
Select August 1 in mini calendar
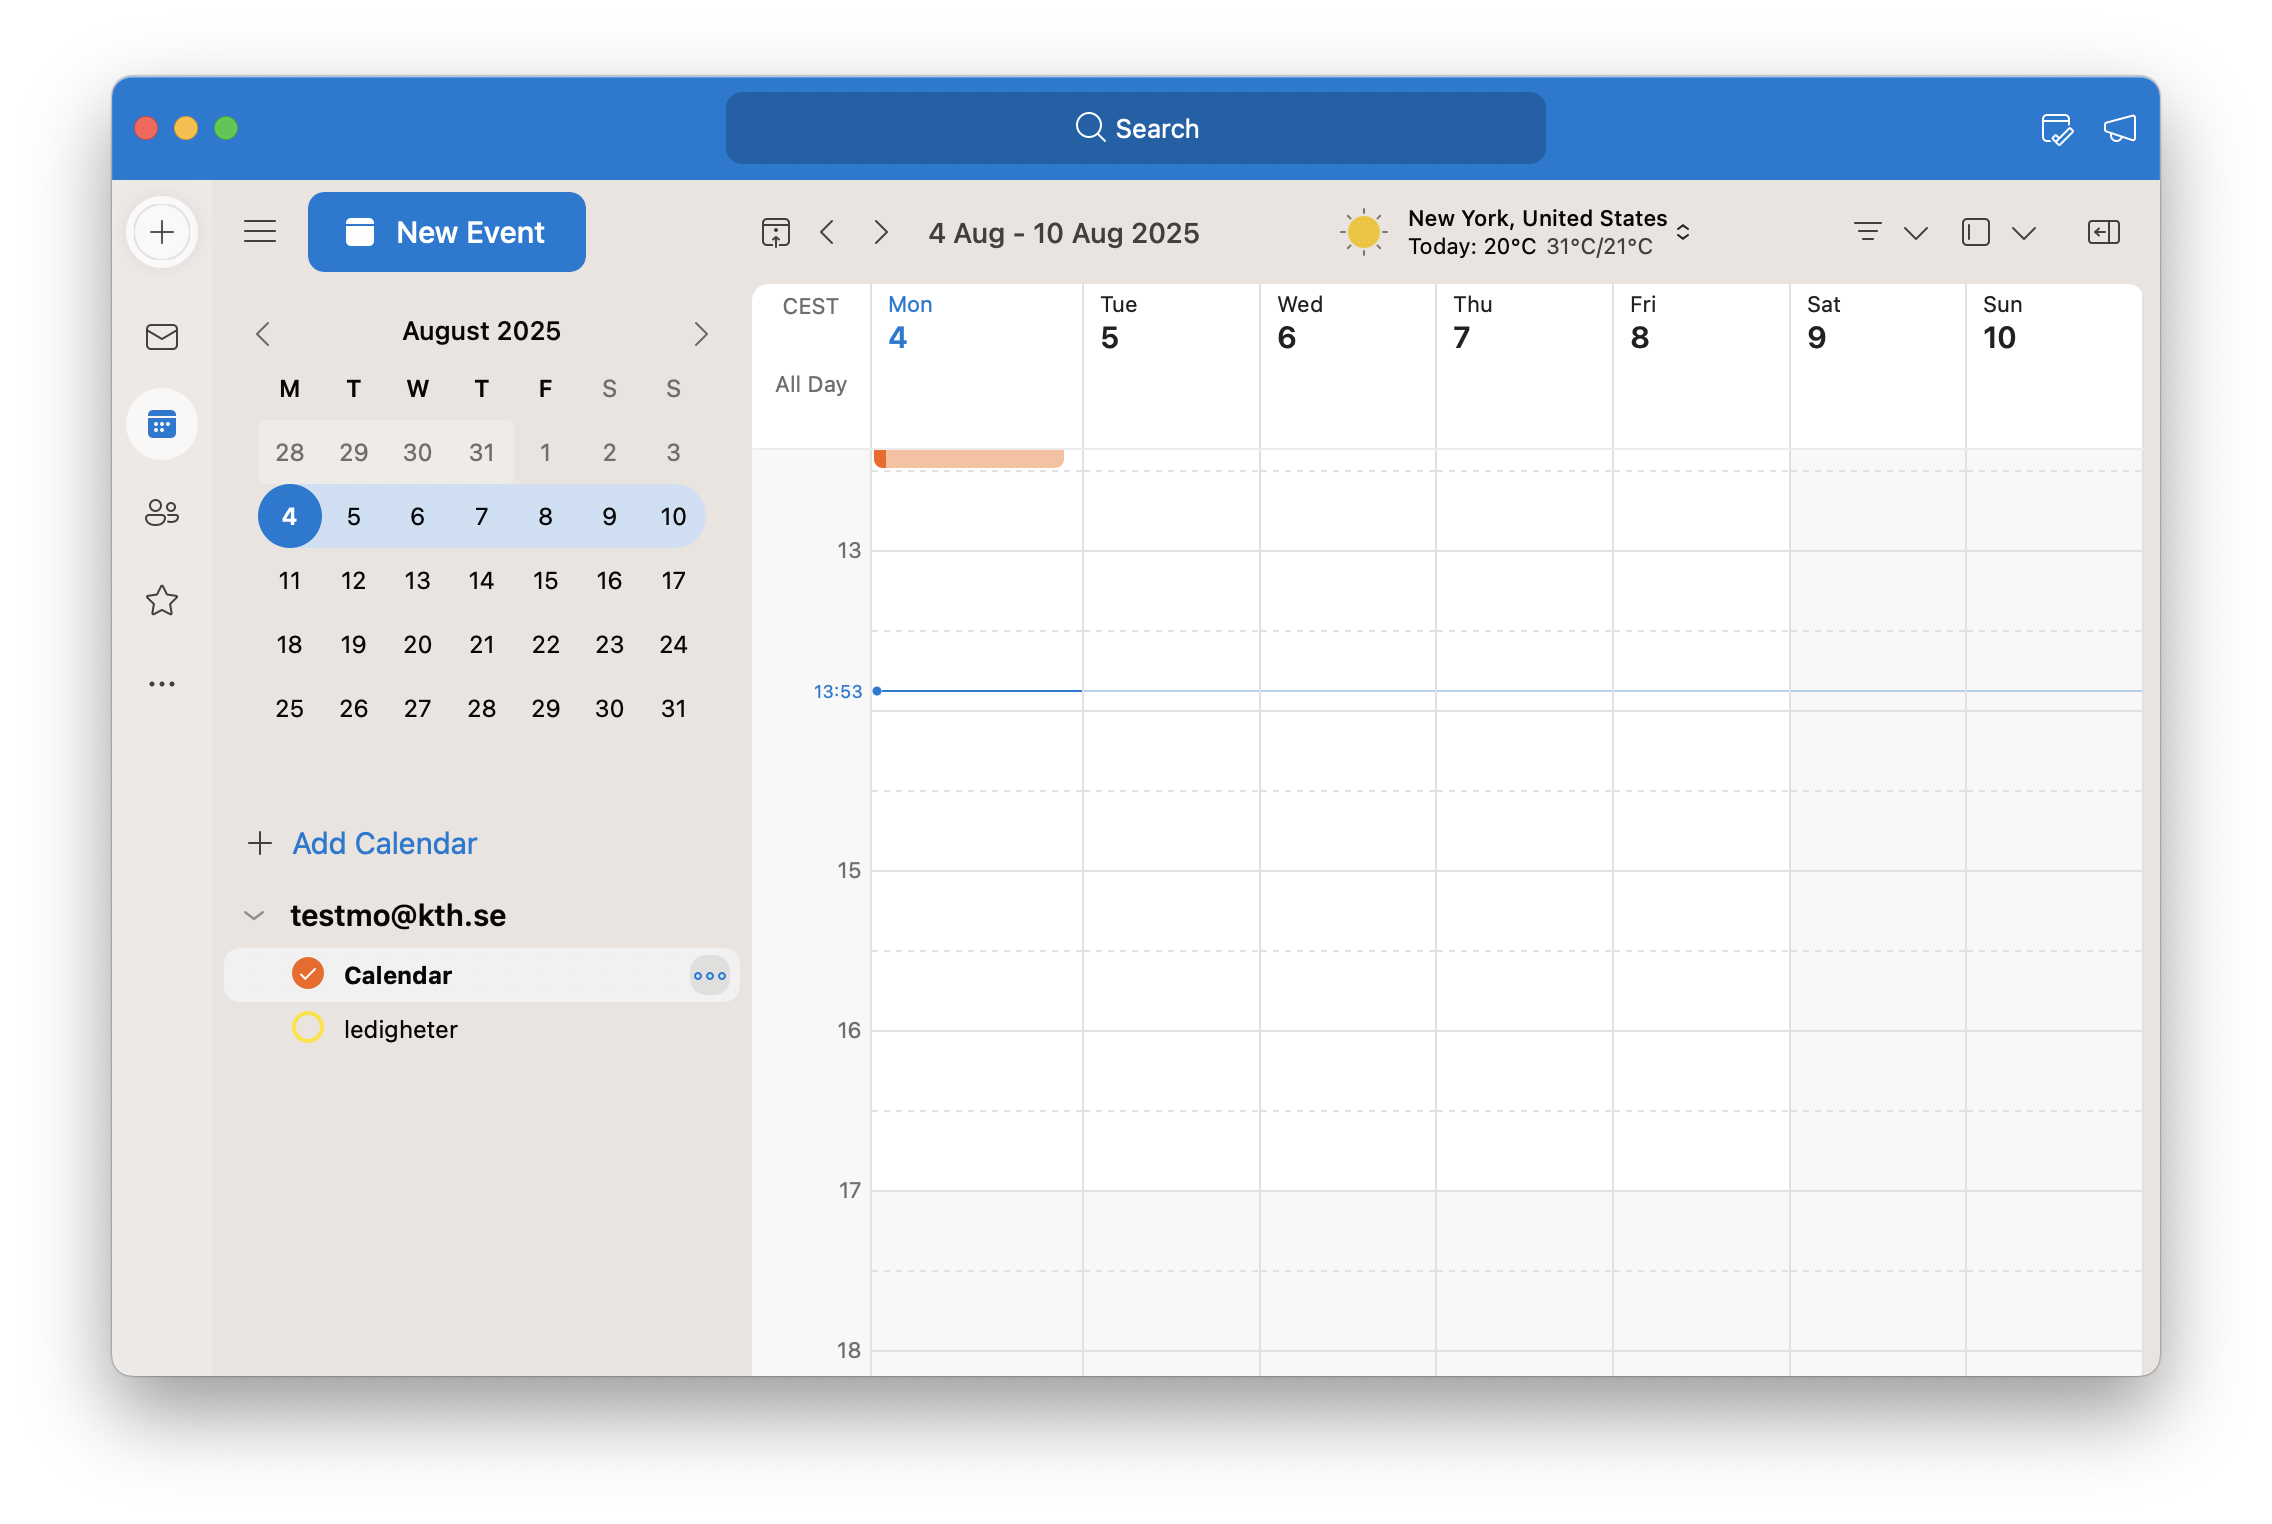(546, 452)
